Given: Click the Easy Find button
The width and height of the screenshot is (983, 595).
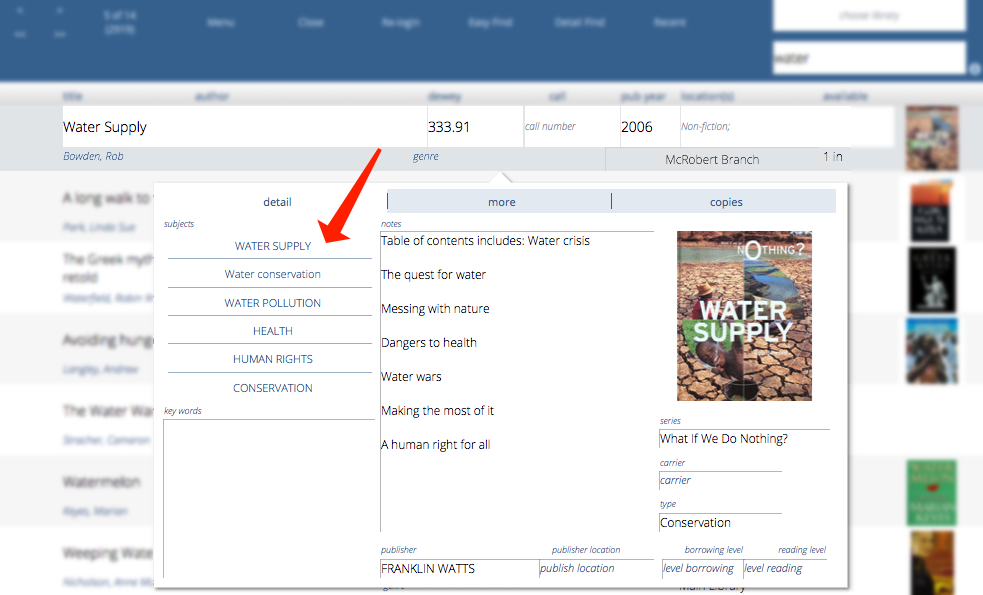Looking at the screenshot, I should (x=490, y=22).
